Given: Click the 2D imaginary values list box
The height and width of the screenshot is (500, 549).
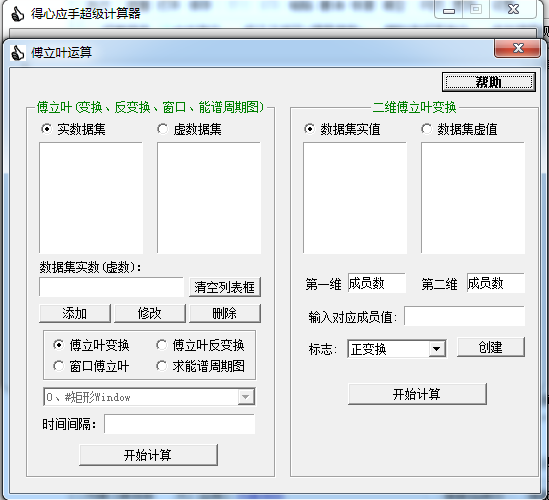Looking at the screenshot, I should [473, 198].
